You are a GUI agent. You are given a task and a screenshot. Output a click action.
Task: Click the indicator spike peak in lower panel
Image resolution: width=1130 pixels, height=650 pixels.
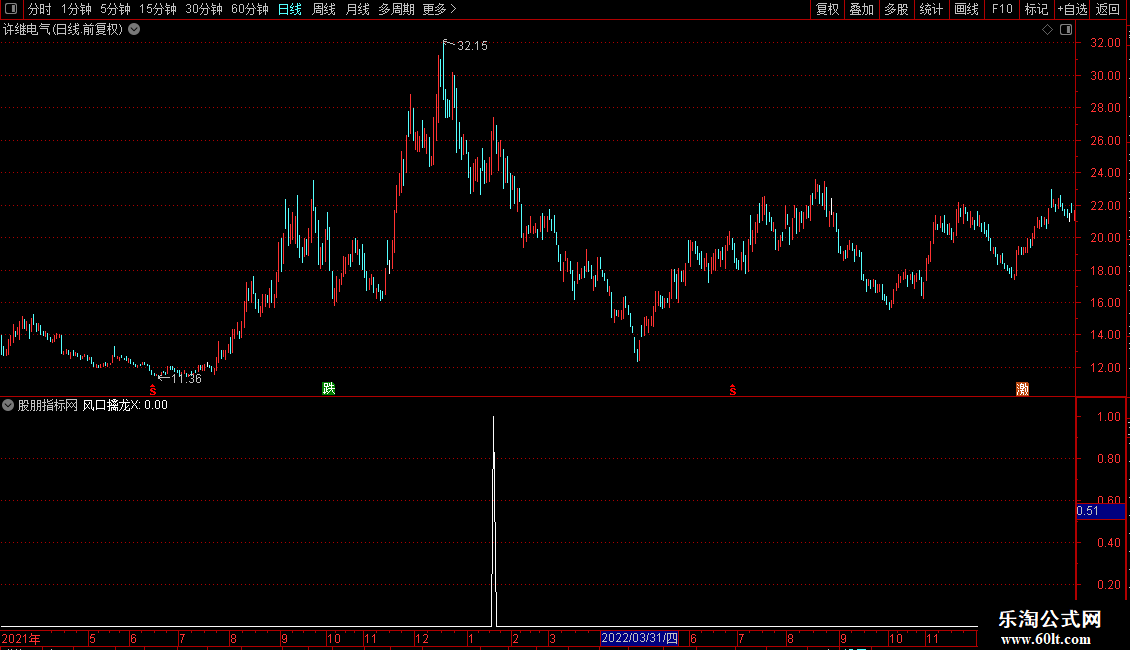[494, 418]
